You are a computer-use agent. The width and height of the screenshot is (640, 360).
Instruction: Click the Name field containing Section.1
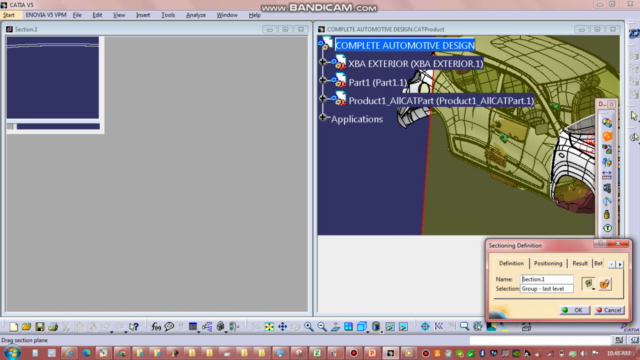point(547,279)
